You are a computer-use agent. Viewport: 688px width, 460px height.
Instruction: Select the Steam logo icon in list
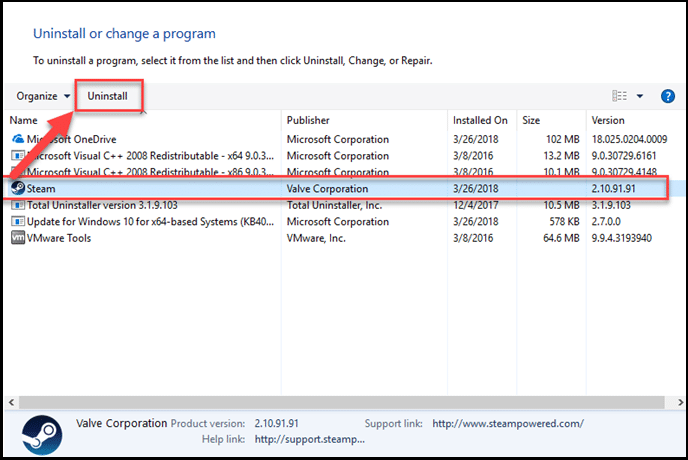point(18,188)
